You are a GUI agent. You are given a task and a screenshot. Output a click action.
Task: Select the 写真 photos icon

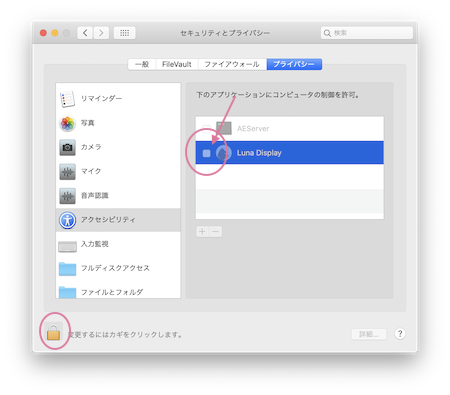point(67,123)
